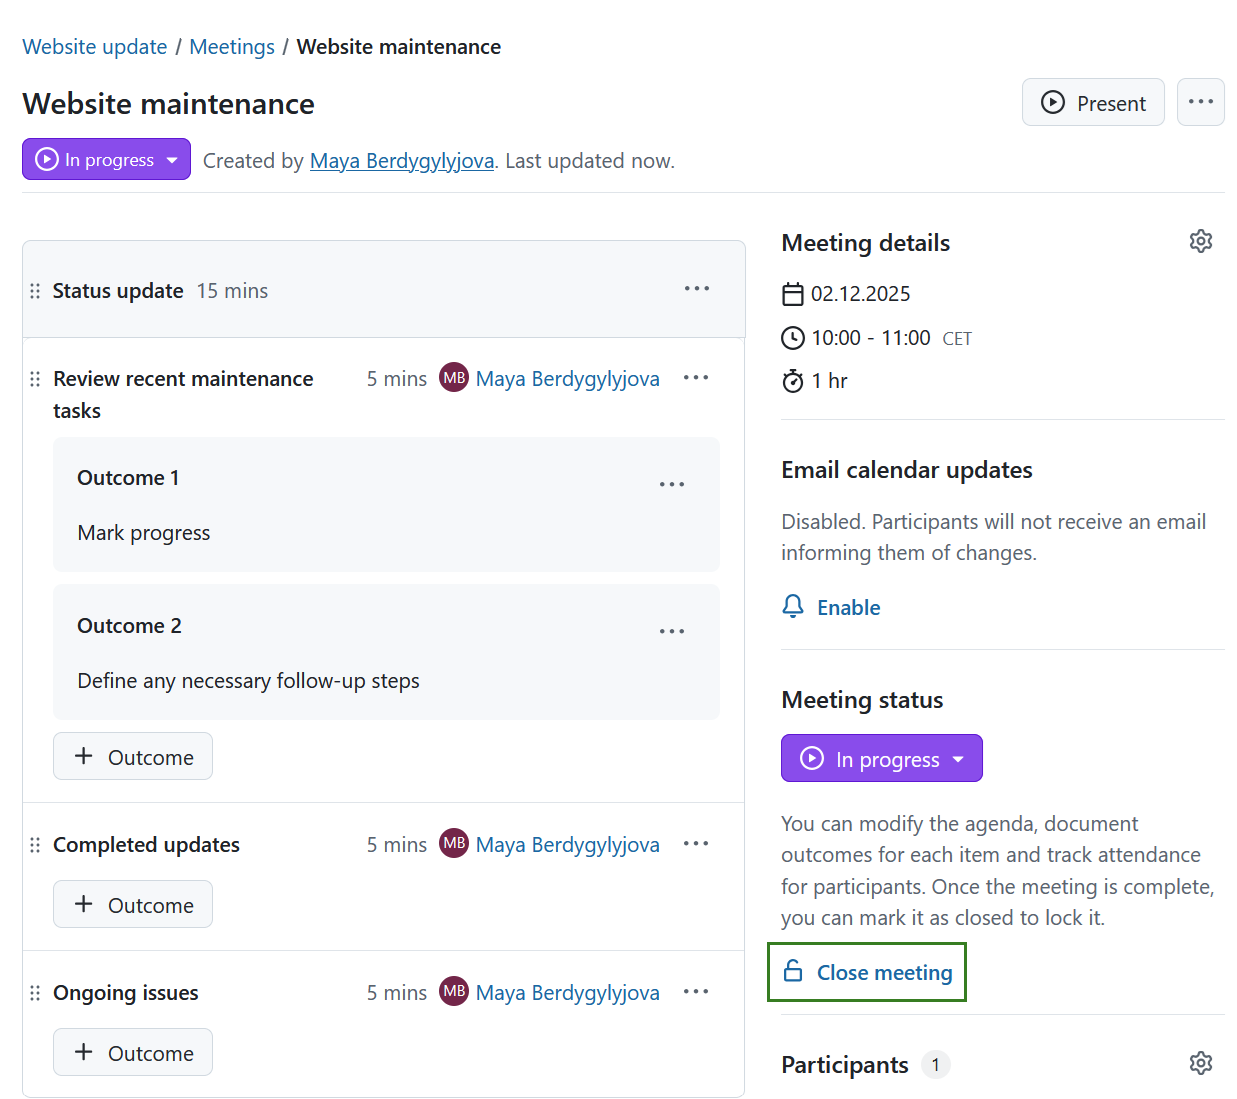Open Meeting details settings gear
The width and height of the screenshot is (1237, 1099).
point(1200,241)
